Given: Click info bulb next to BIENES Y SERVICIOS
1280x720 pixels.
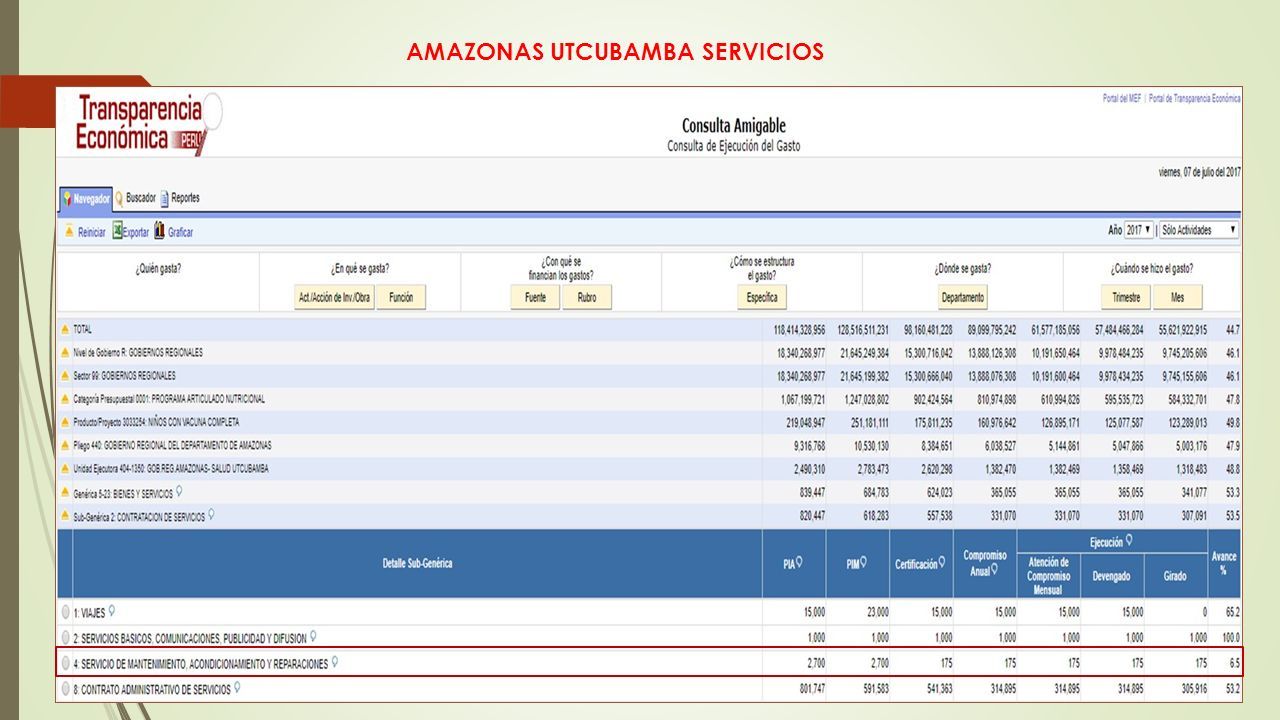Looking at the screenshot, I should coord(179,492).
